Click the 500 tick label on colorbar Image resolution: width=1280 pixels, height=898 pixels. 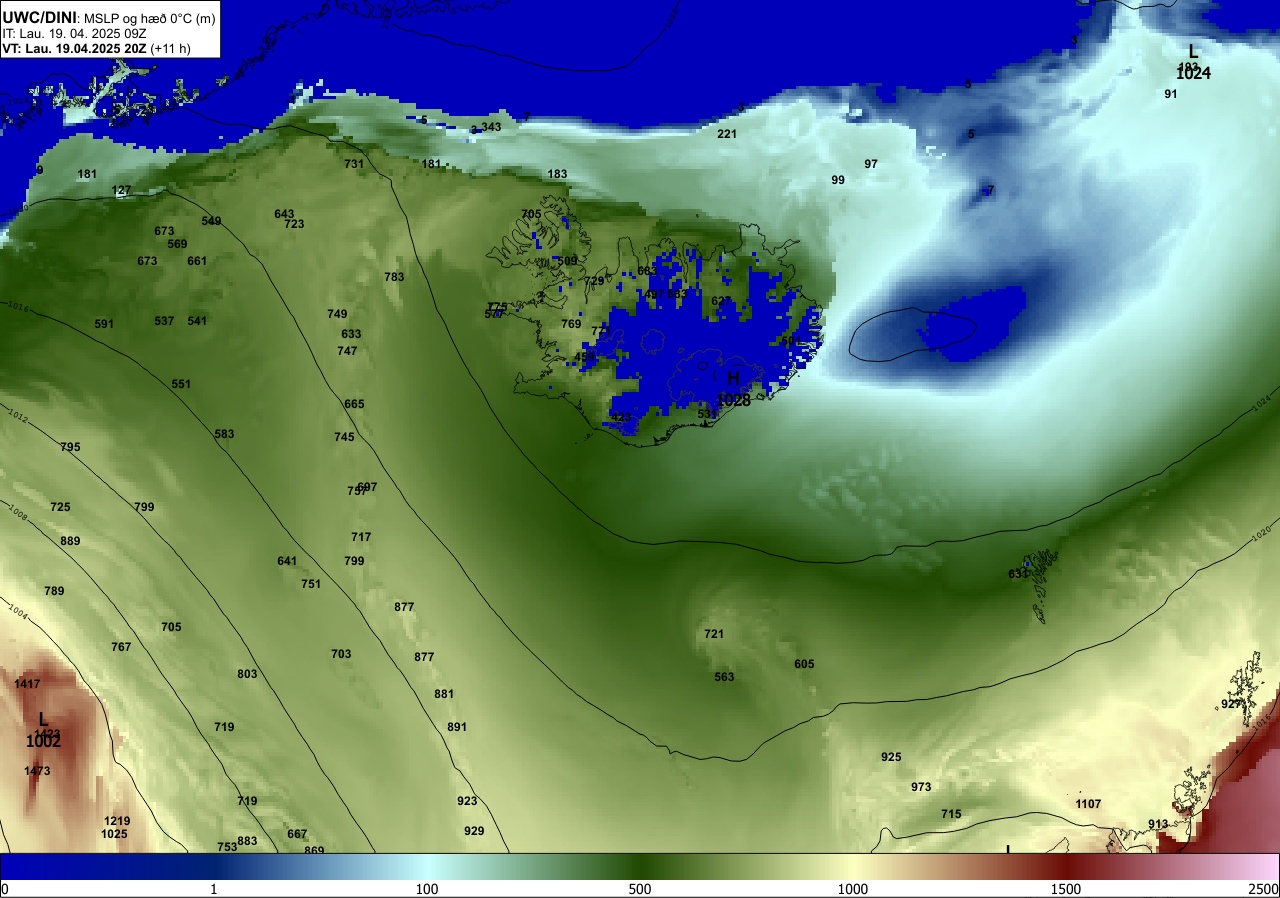pyautogui.click(x=640, y=889)
